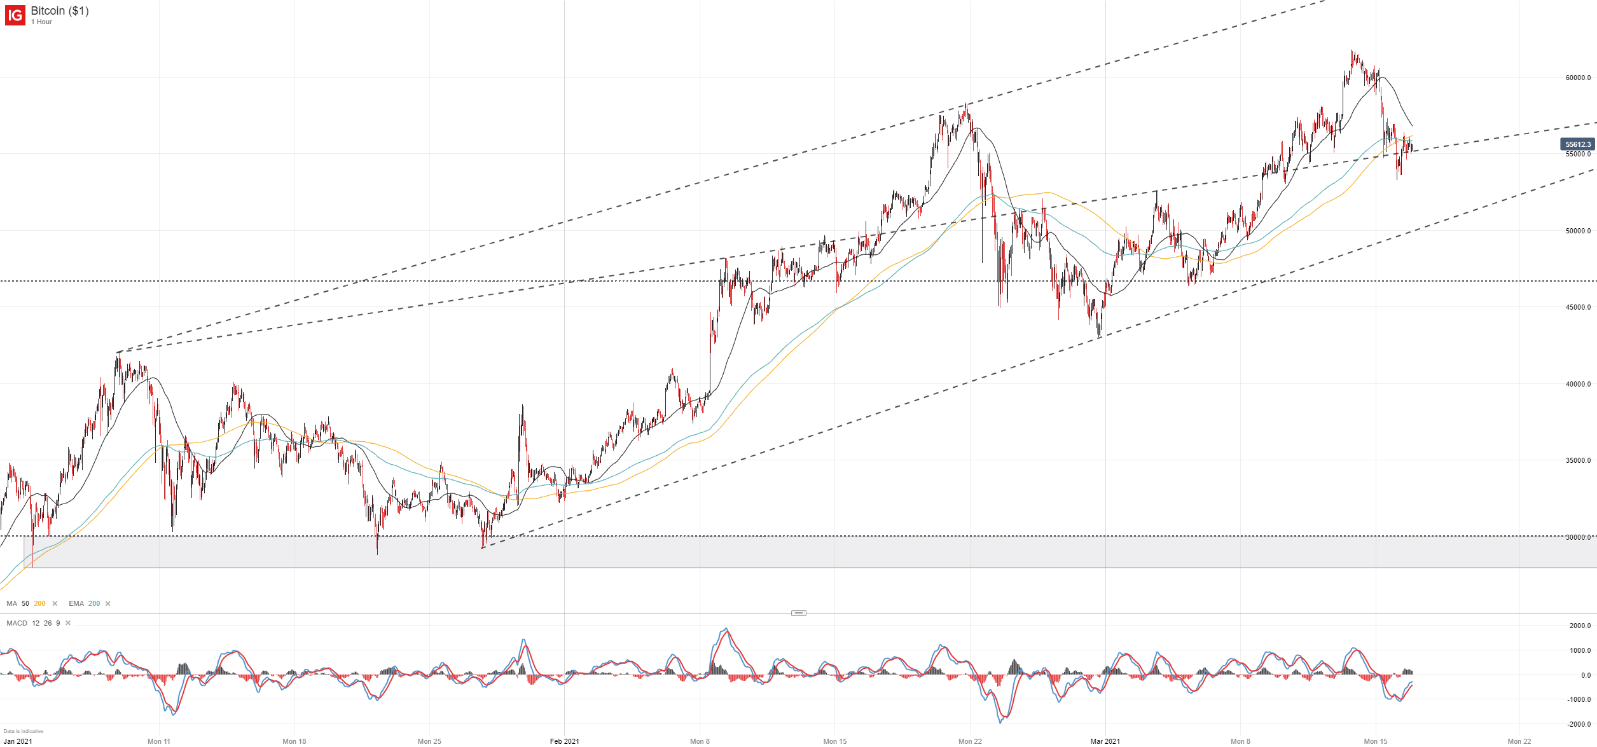Image resolution: width=1597 pixels, height=747 pixels.
Task: Click the Feb 2021 date label
Action: tap(565, 741)
